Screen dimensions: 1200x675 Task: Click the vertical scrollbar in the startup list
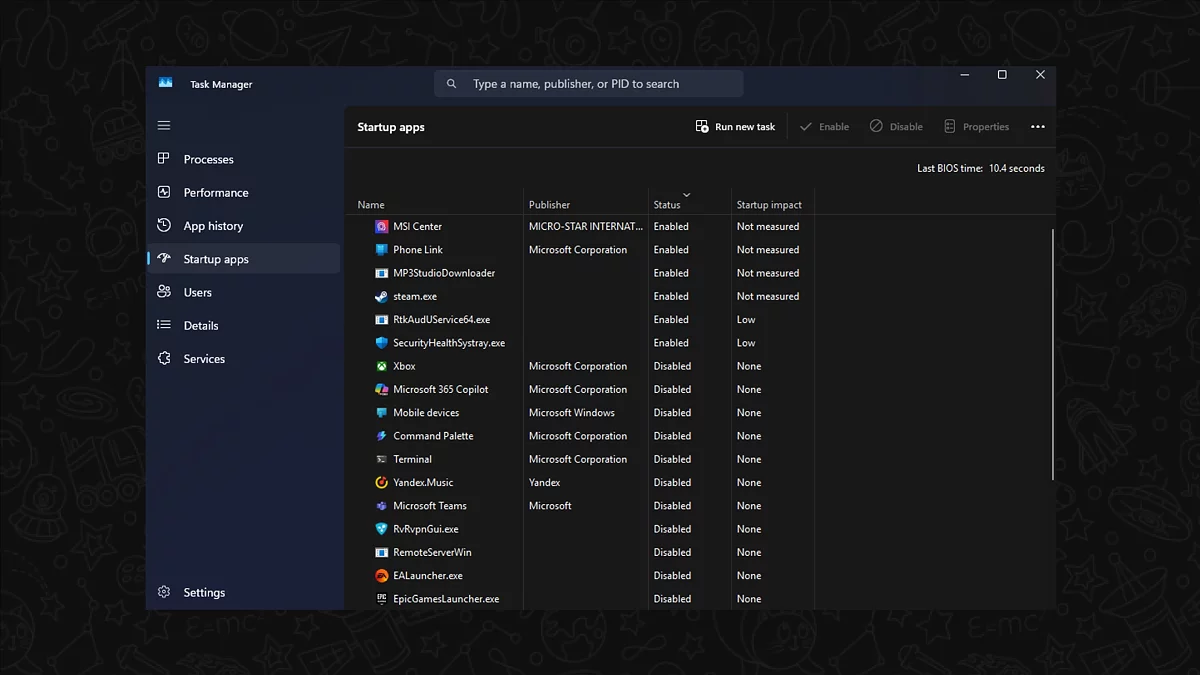coord(1051,350)
